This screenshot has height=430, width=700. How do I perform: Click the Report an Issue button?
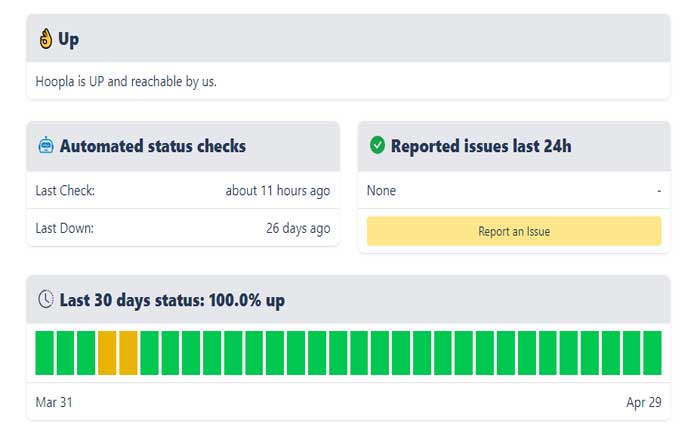click(x=514, y=231)
